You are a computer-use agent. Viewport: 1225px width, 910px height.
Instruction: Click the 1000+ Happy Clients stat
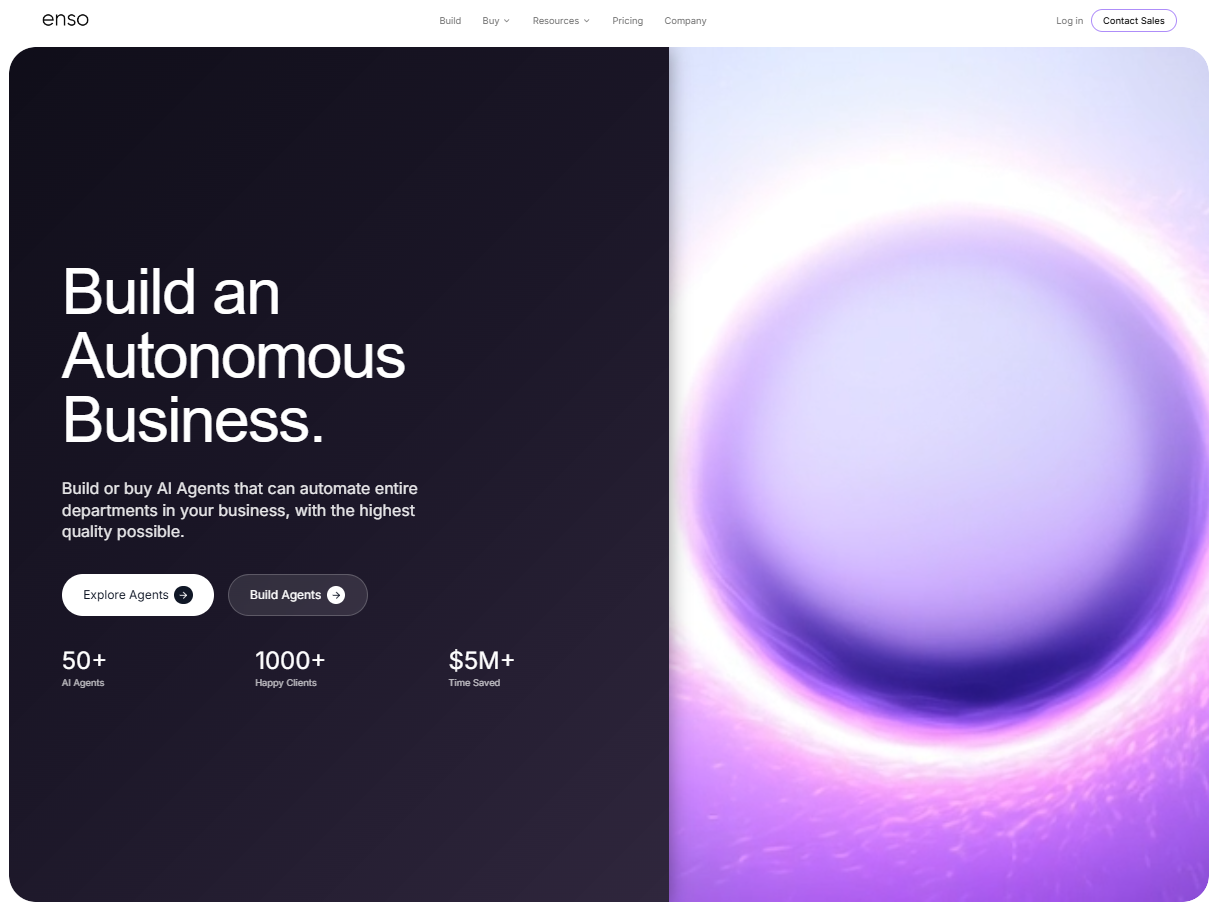(x=290, y=669)
